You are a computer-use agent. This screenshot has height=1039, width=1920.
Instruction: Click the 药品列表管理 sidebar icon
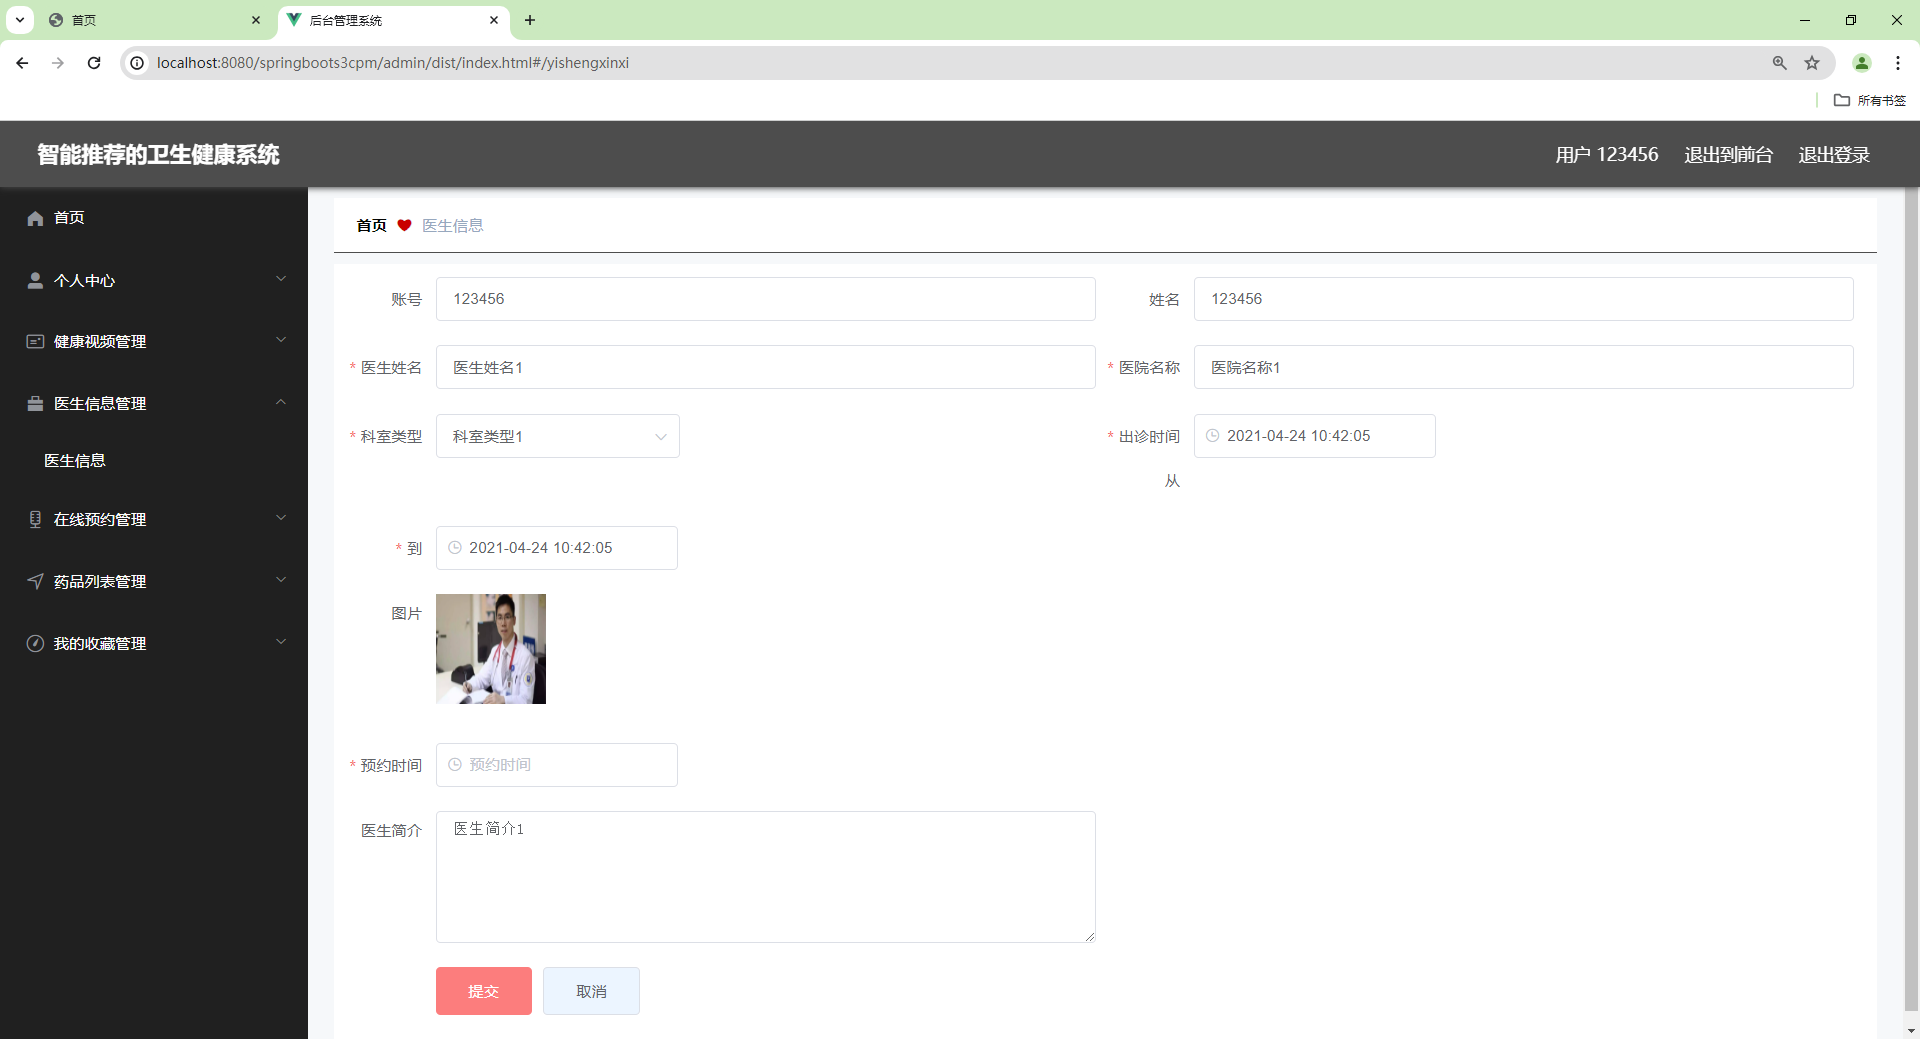[x=34, y=581]
